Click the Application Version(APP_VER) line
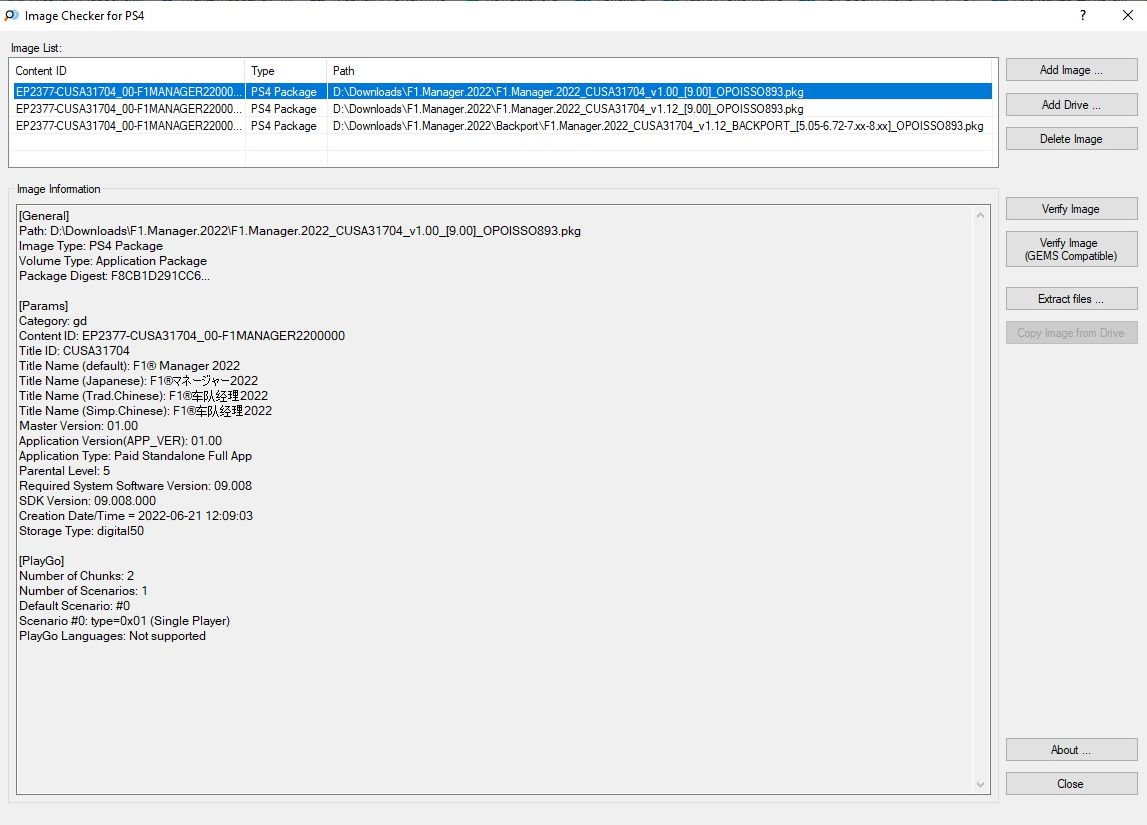 (121, 441)
